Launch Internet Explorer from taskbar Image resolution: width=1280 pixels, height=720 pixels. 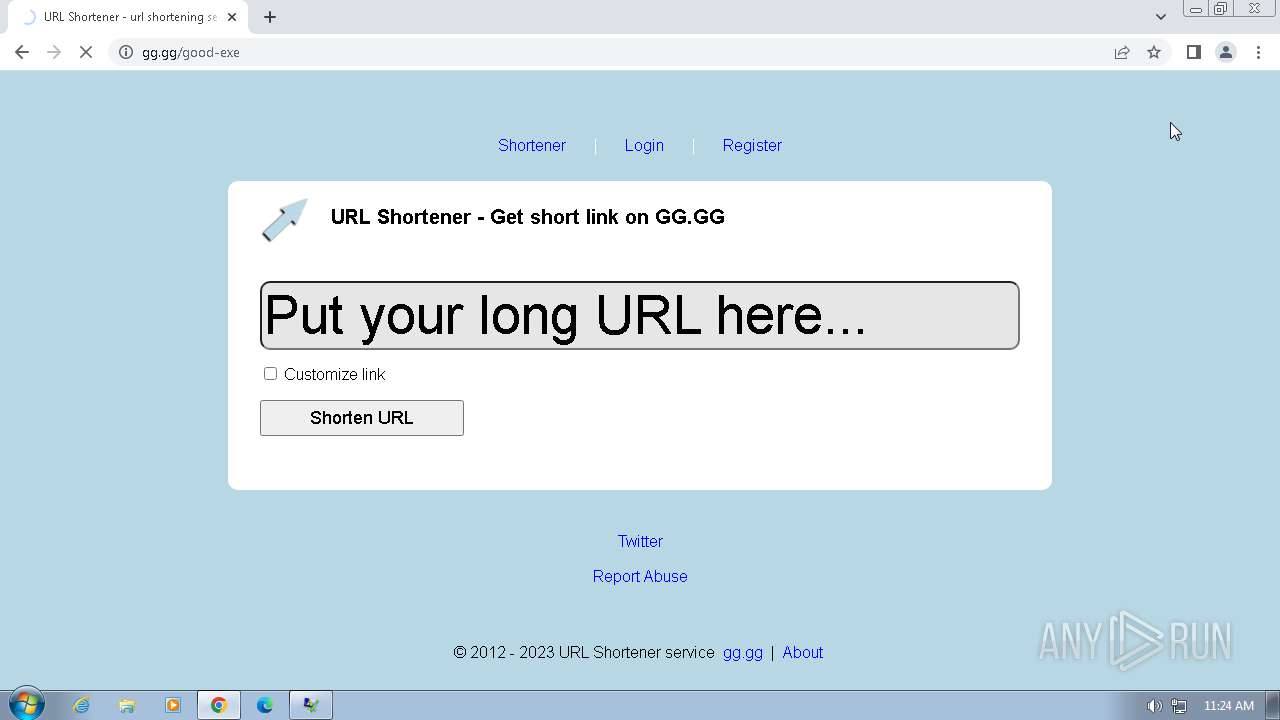[81, 705]
